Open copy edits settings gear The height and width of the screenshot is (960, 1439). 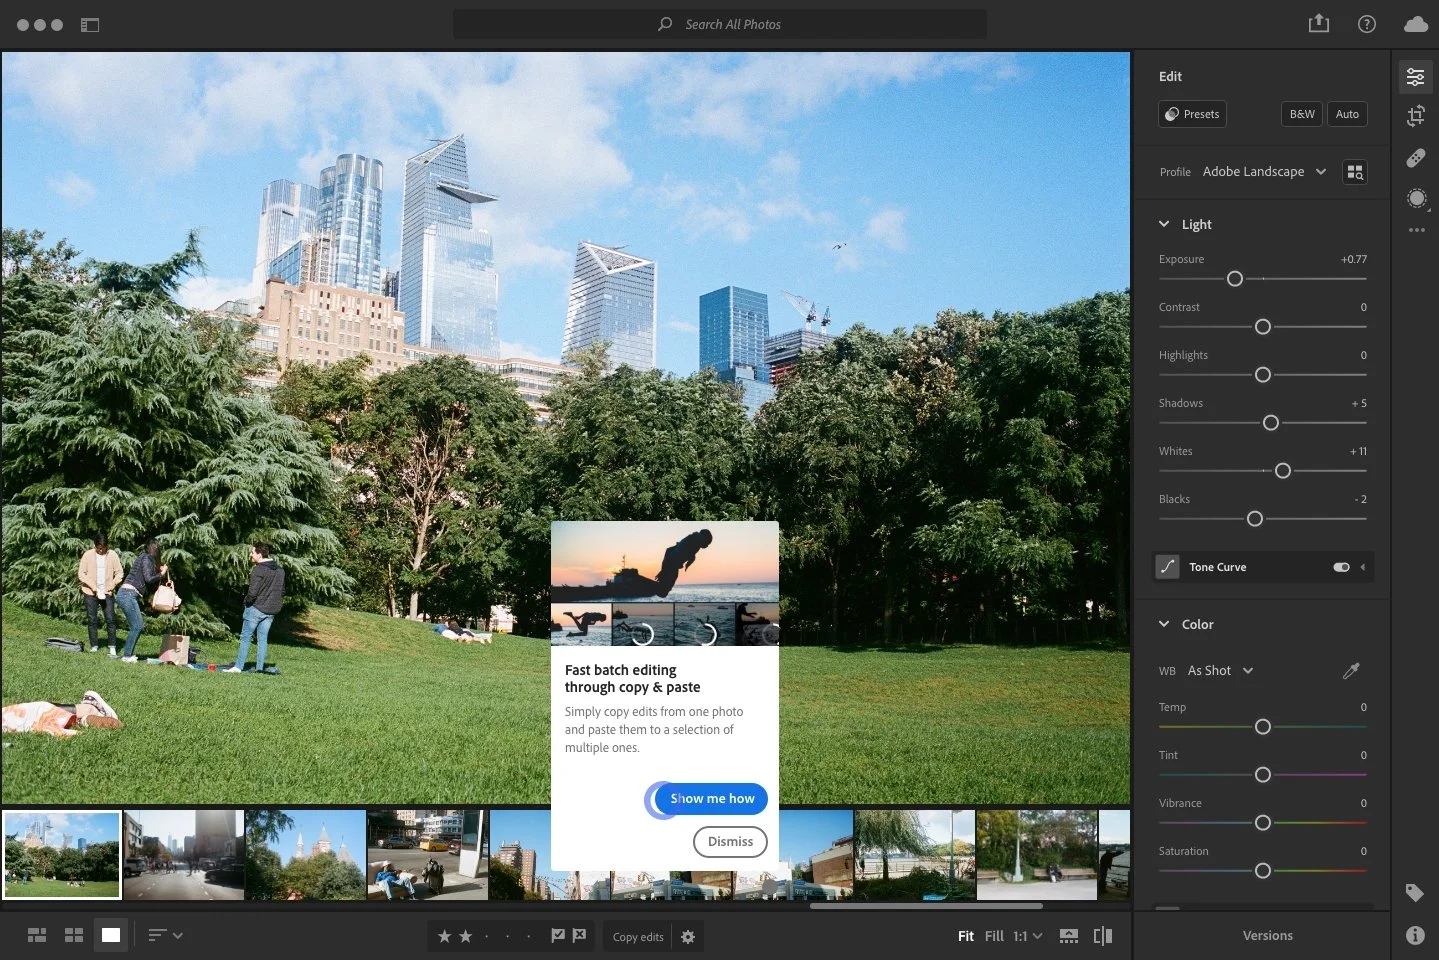688,937
